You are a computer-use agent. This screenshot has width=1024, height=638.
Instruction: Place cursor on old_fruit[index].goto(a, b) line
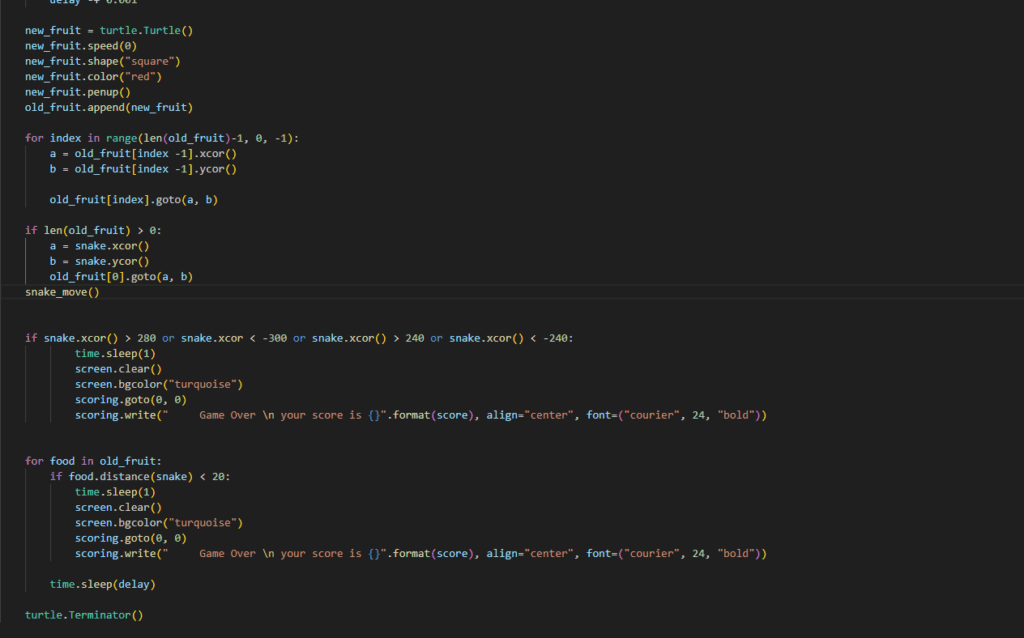click(x=133, y=199)
